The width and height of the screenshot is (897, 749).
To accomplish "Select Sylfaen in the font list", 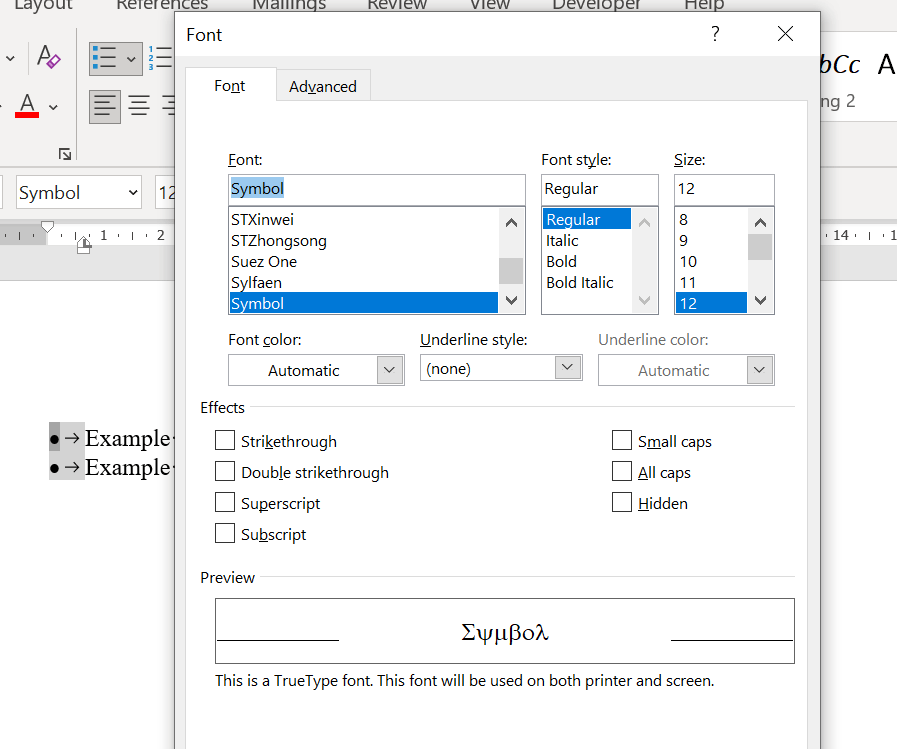I will pyautogui.click(x=364, y=283).
